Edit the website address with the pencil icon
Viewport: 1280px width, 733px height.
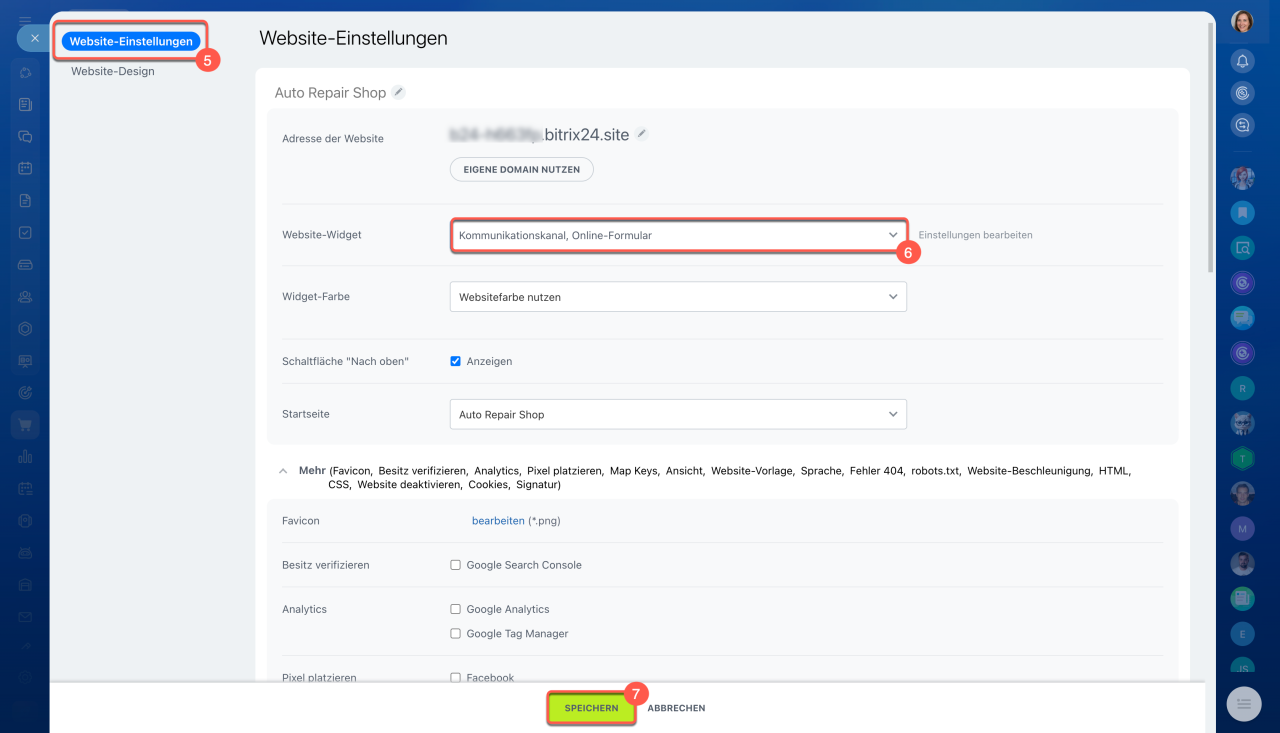click(642, 134)
